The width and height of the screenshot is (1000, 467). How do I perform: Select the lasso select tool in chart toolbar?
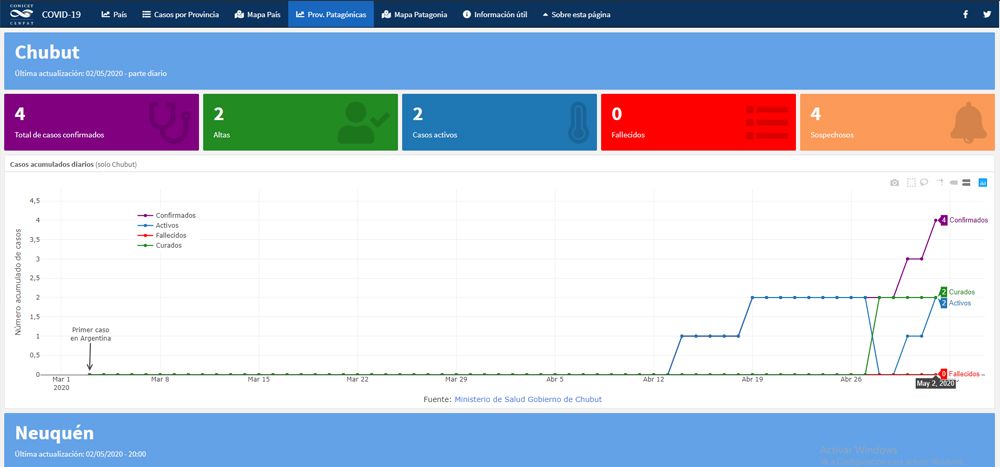click(924, 183)
